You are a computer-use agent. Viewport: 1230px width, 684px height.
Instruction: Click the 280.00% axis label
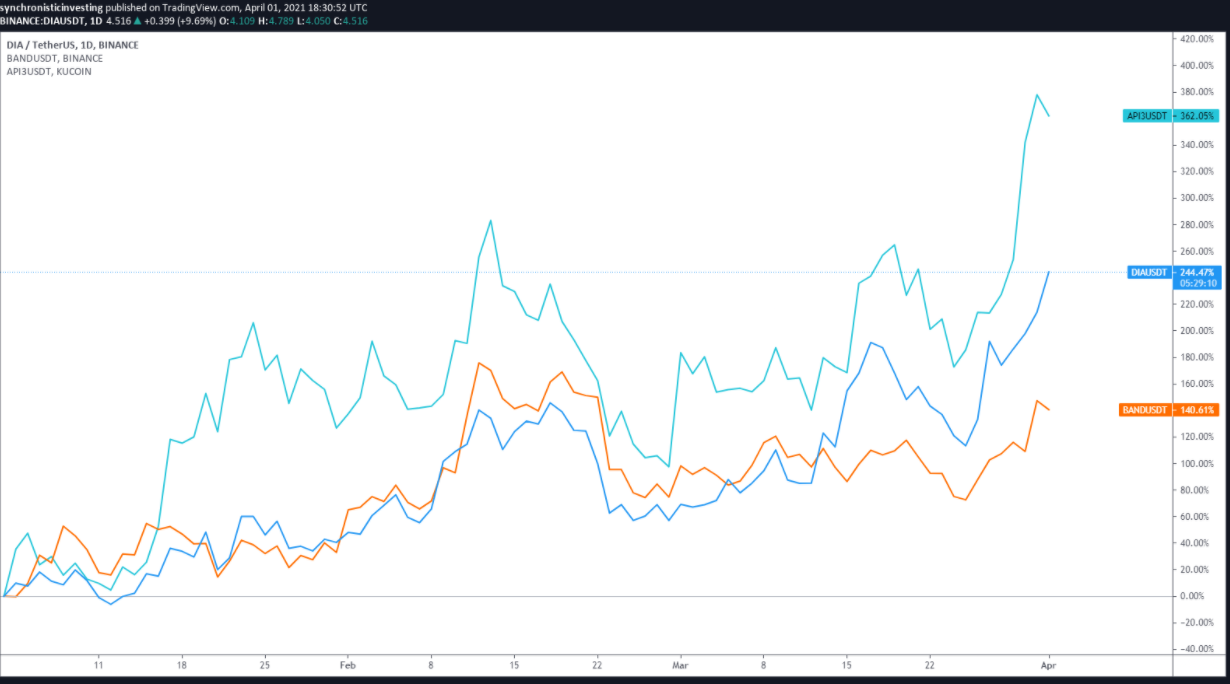[x=1197, y=225]
